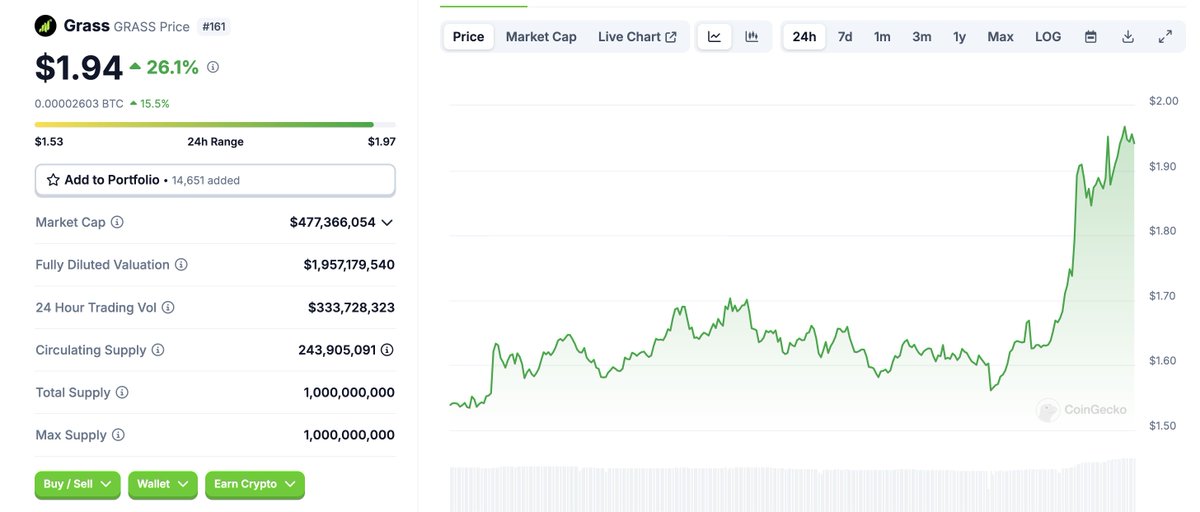Expand chart to fullscreen icon
1200x512 pixels.
(1165, 37)
